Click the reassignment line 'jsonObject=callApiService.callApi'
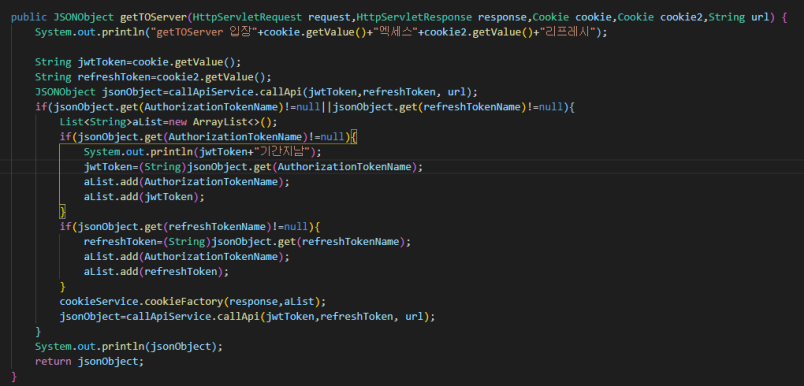Image resolution: width=804 pixels, height=386 pixels. (247, 316)
